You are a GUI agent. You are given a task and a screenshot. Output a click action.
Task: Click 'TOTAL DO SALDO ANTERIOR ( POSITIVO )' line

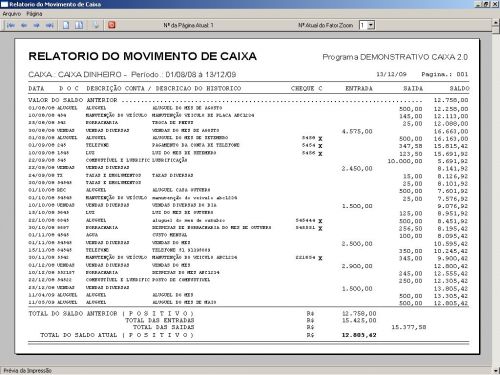pos(111,313)
